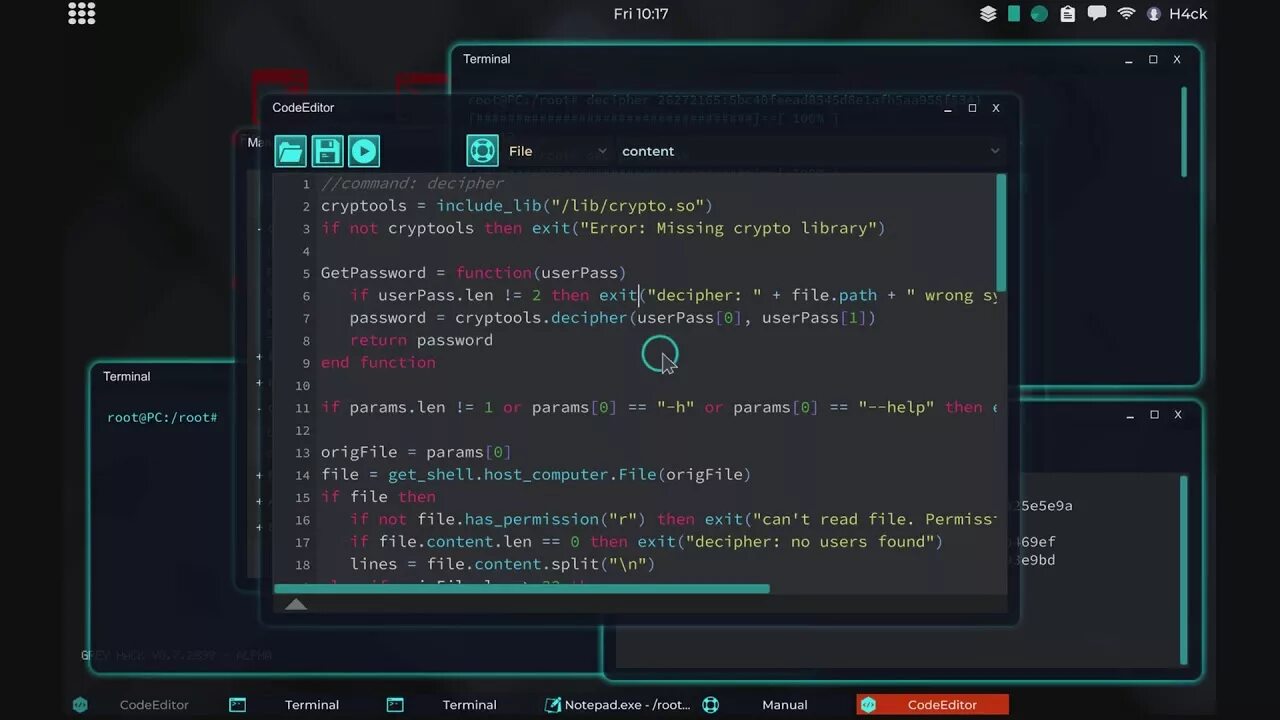Click the CodeEditor vertical scrollbar
Image resolution: width=1280 pixels, height=720 pixels.
[1001, 233]
